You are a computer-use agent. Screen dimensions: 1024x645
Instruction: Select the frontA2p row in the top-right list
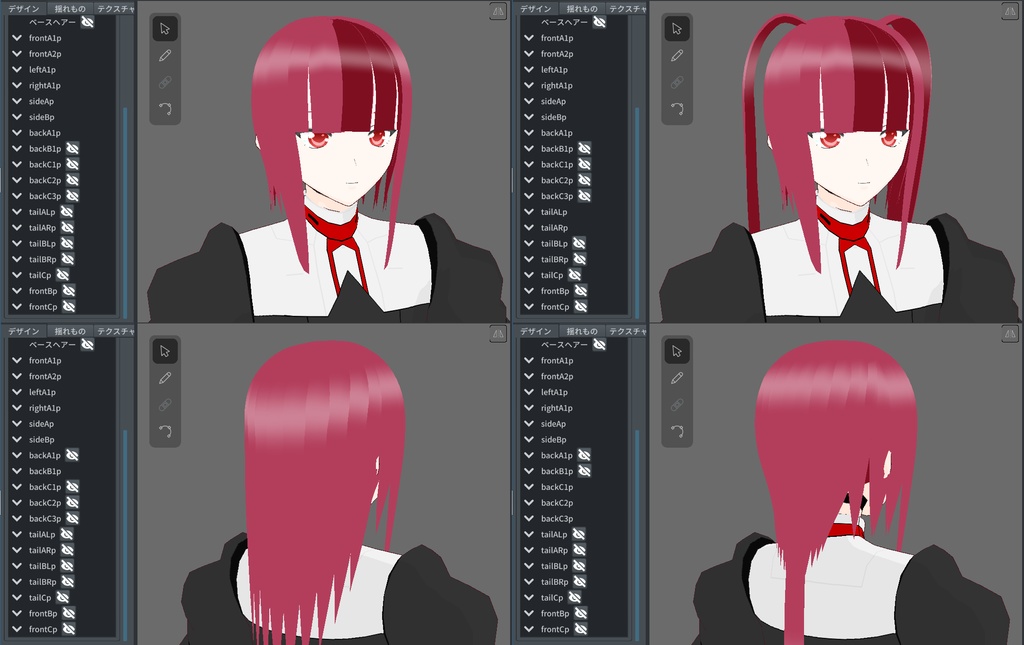tap(573, 54)
